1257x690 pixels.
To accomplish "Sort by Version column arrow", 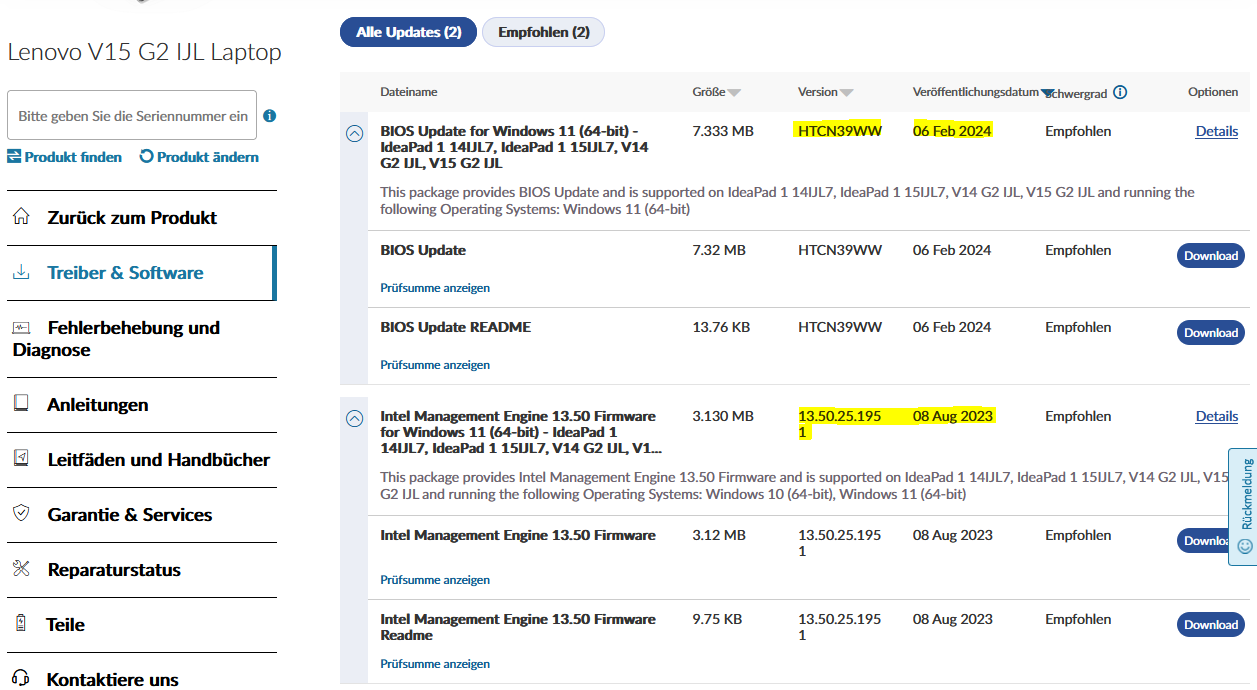I will (x=847, y=93).
